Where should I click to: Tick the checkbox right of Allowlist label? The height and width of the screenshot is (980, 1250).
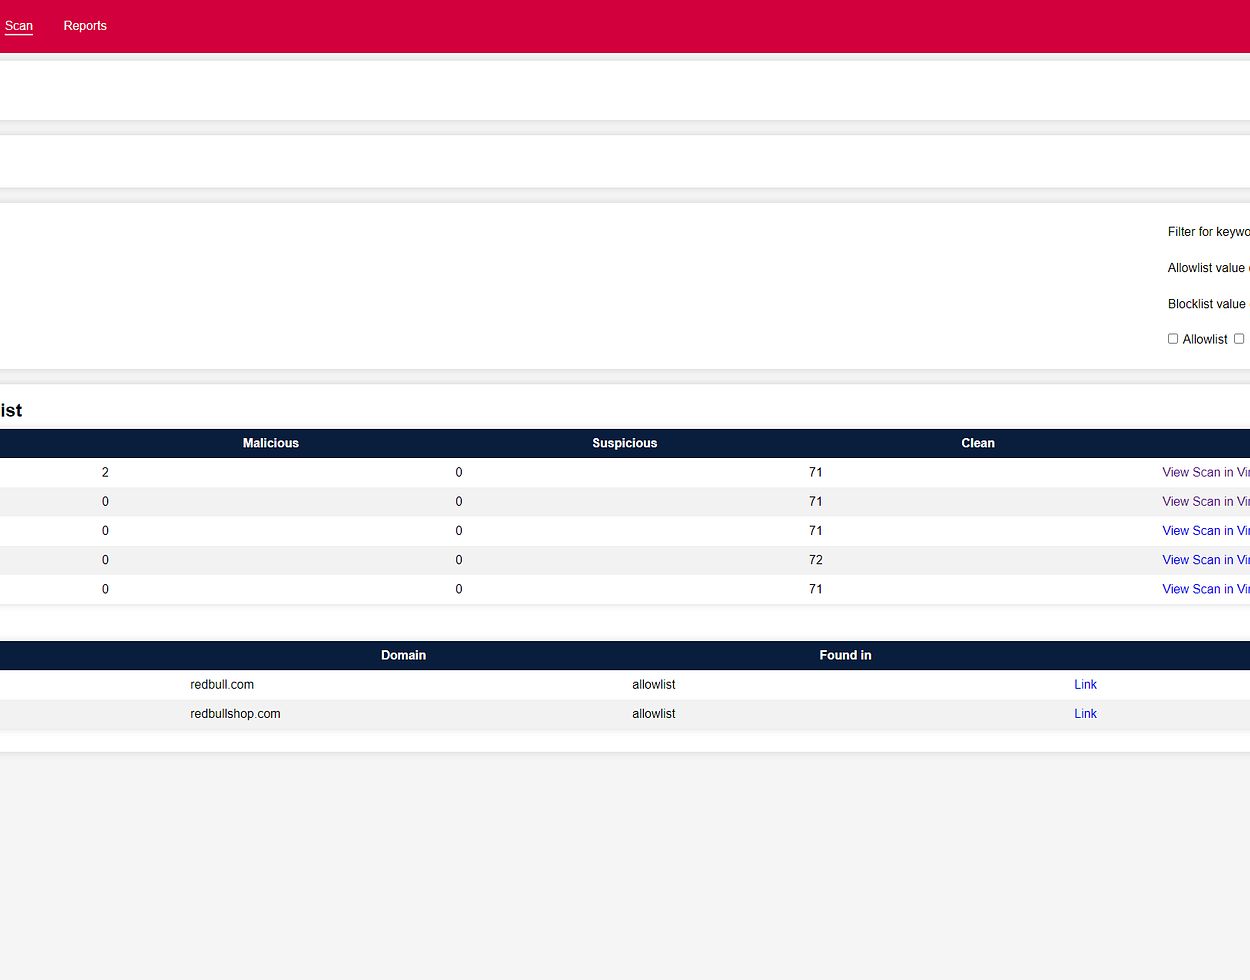1238,339
